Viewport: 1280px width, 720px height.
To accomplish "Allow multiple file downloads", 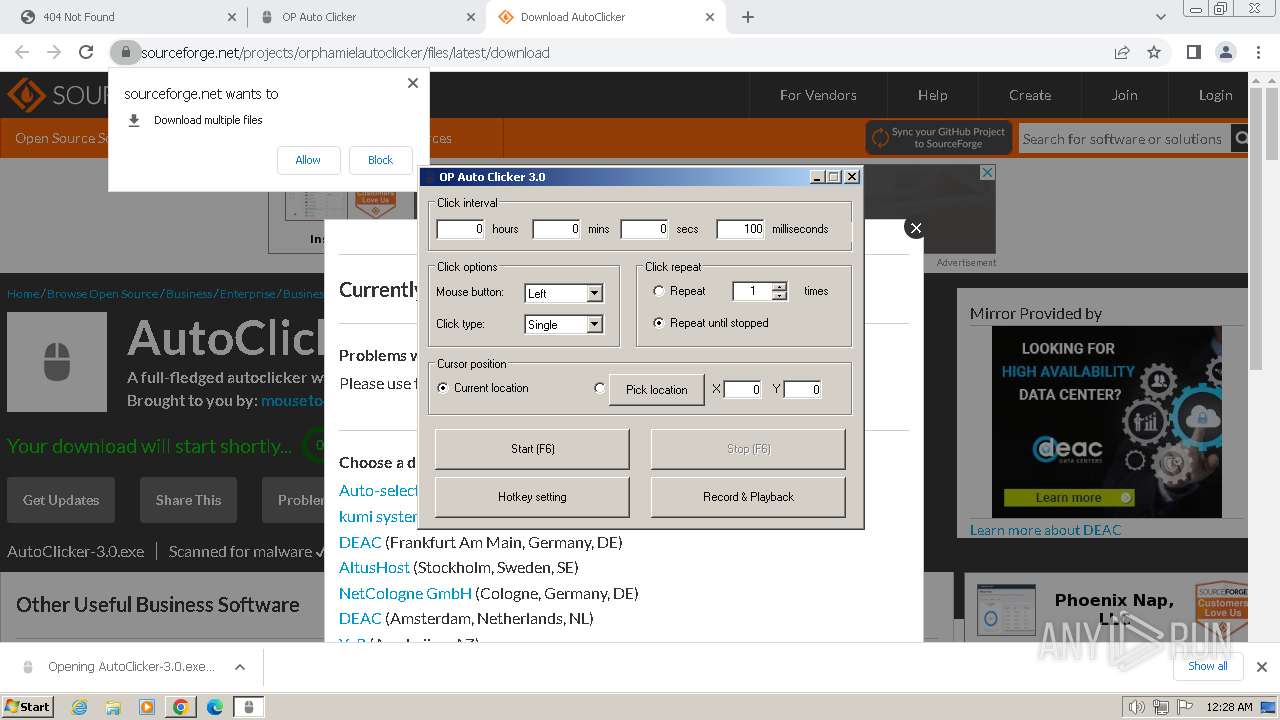I will tap(308, 160).
